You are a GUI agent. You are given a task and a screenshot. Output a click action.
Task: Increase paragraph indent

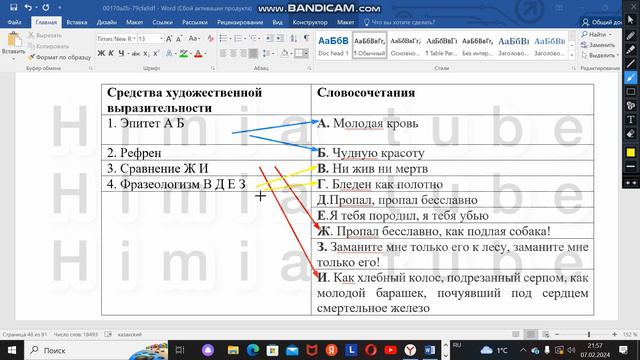279,39
